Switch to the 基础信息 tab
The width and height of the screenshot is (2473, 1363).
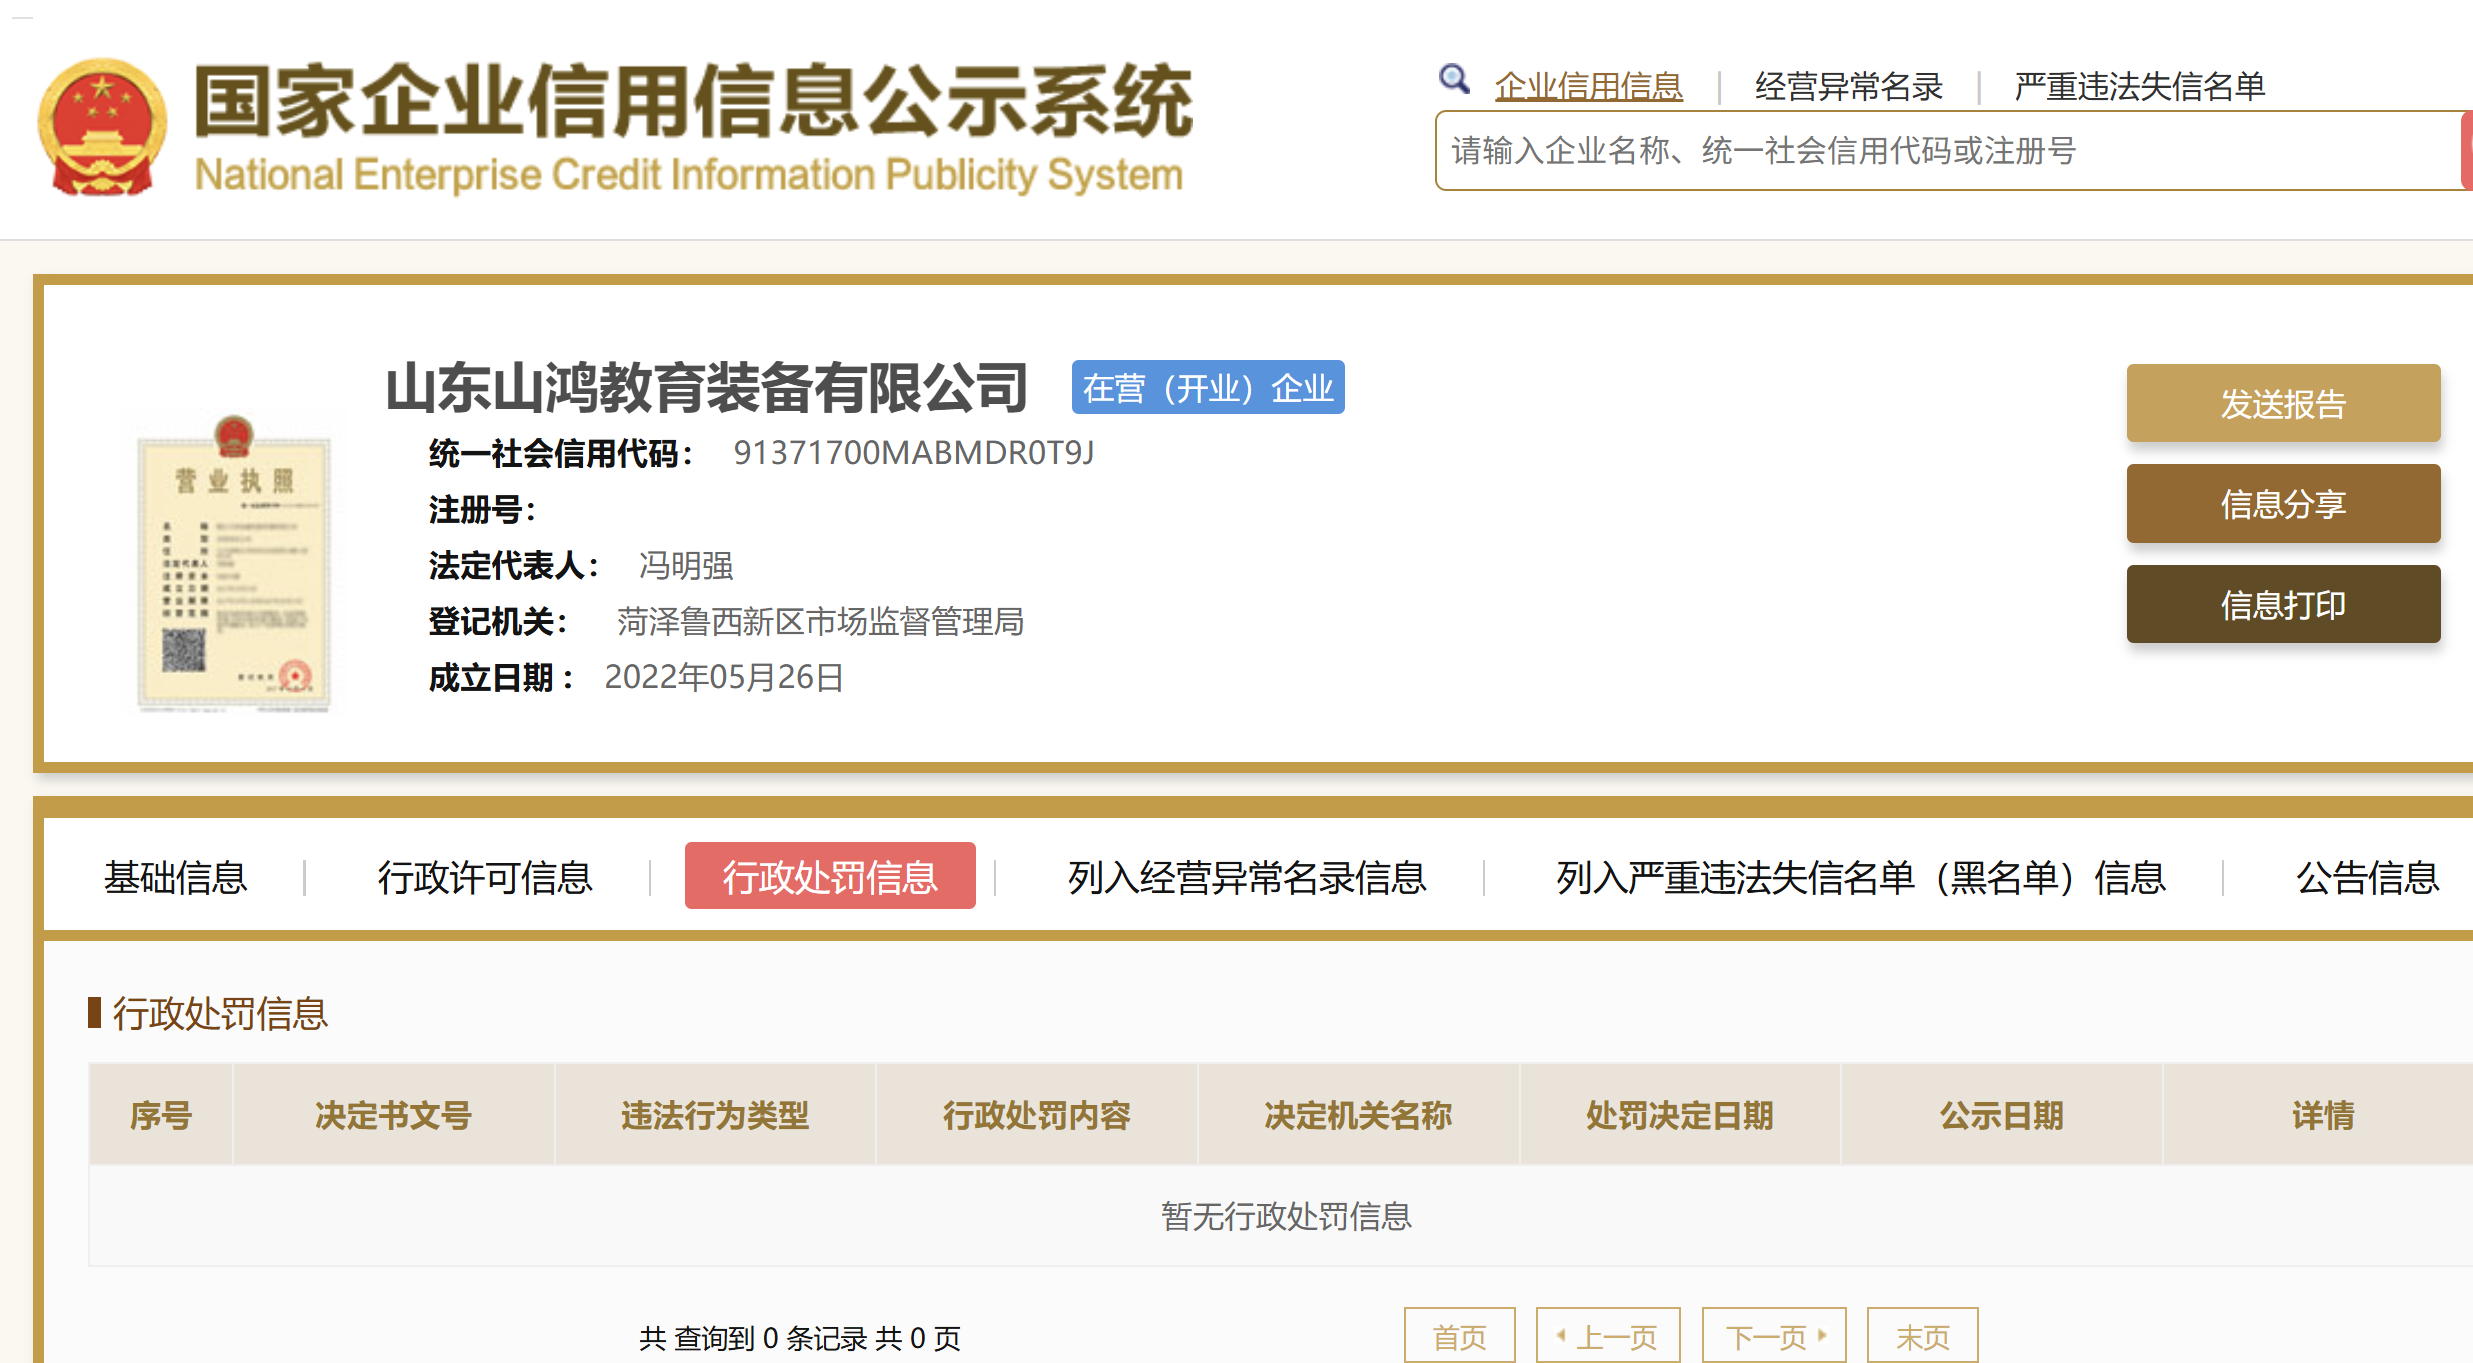(x=175, y=877)
